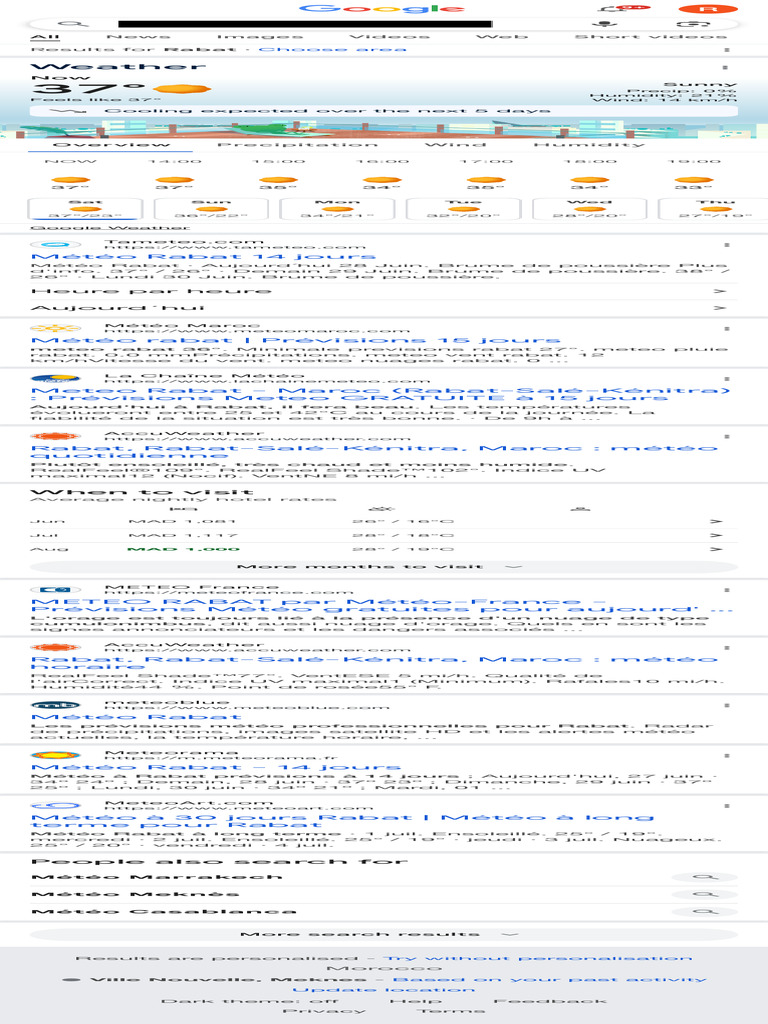Click the meteoblue 'mb' favicon

tap(56, 705)
